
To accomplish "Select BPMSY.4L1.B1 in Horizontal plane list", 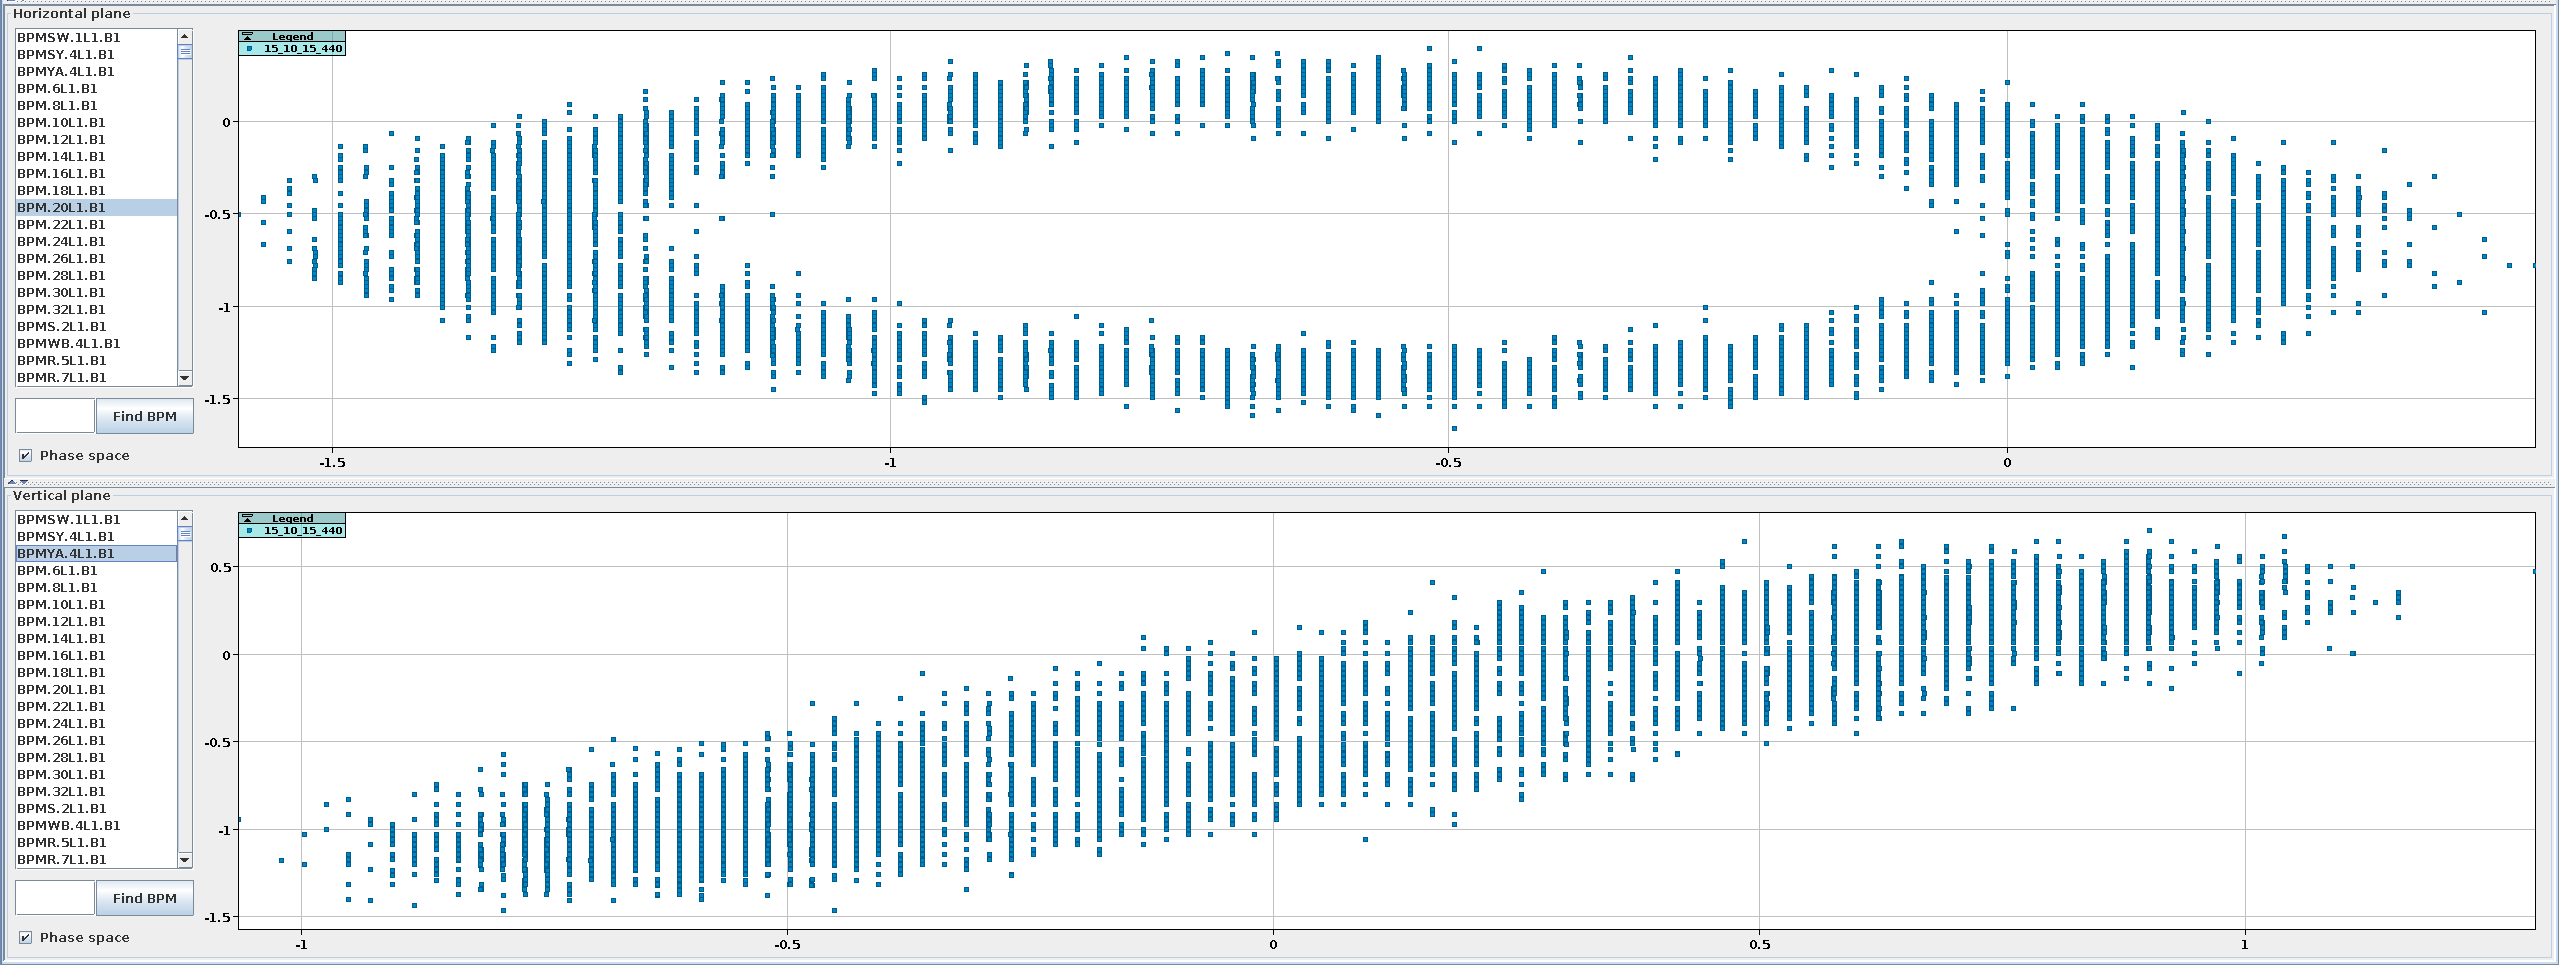I will (96, 54).
